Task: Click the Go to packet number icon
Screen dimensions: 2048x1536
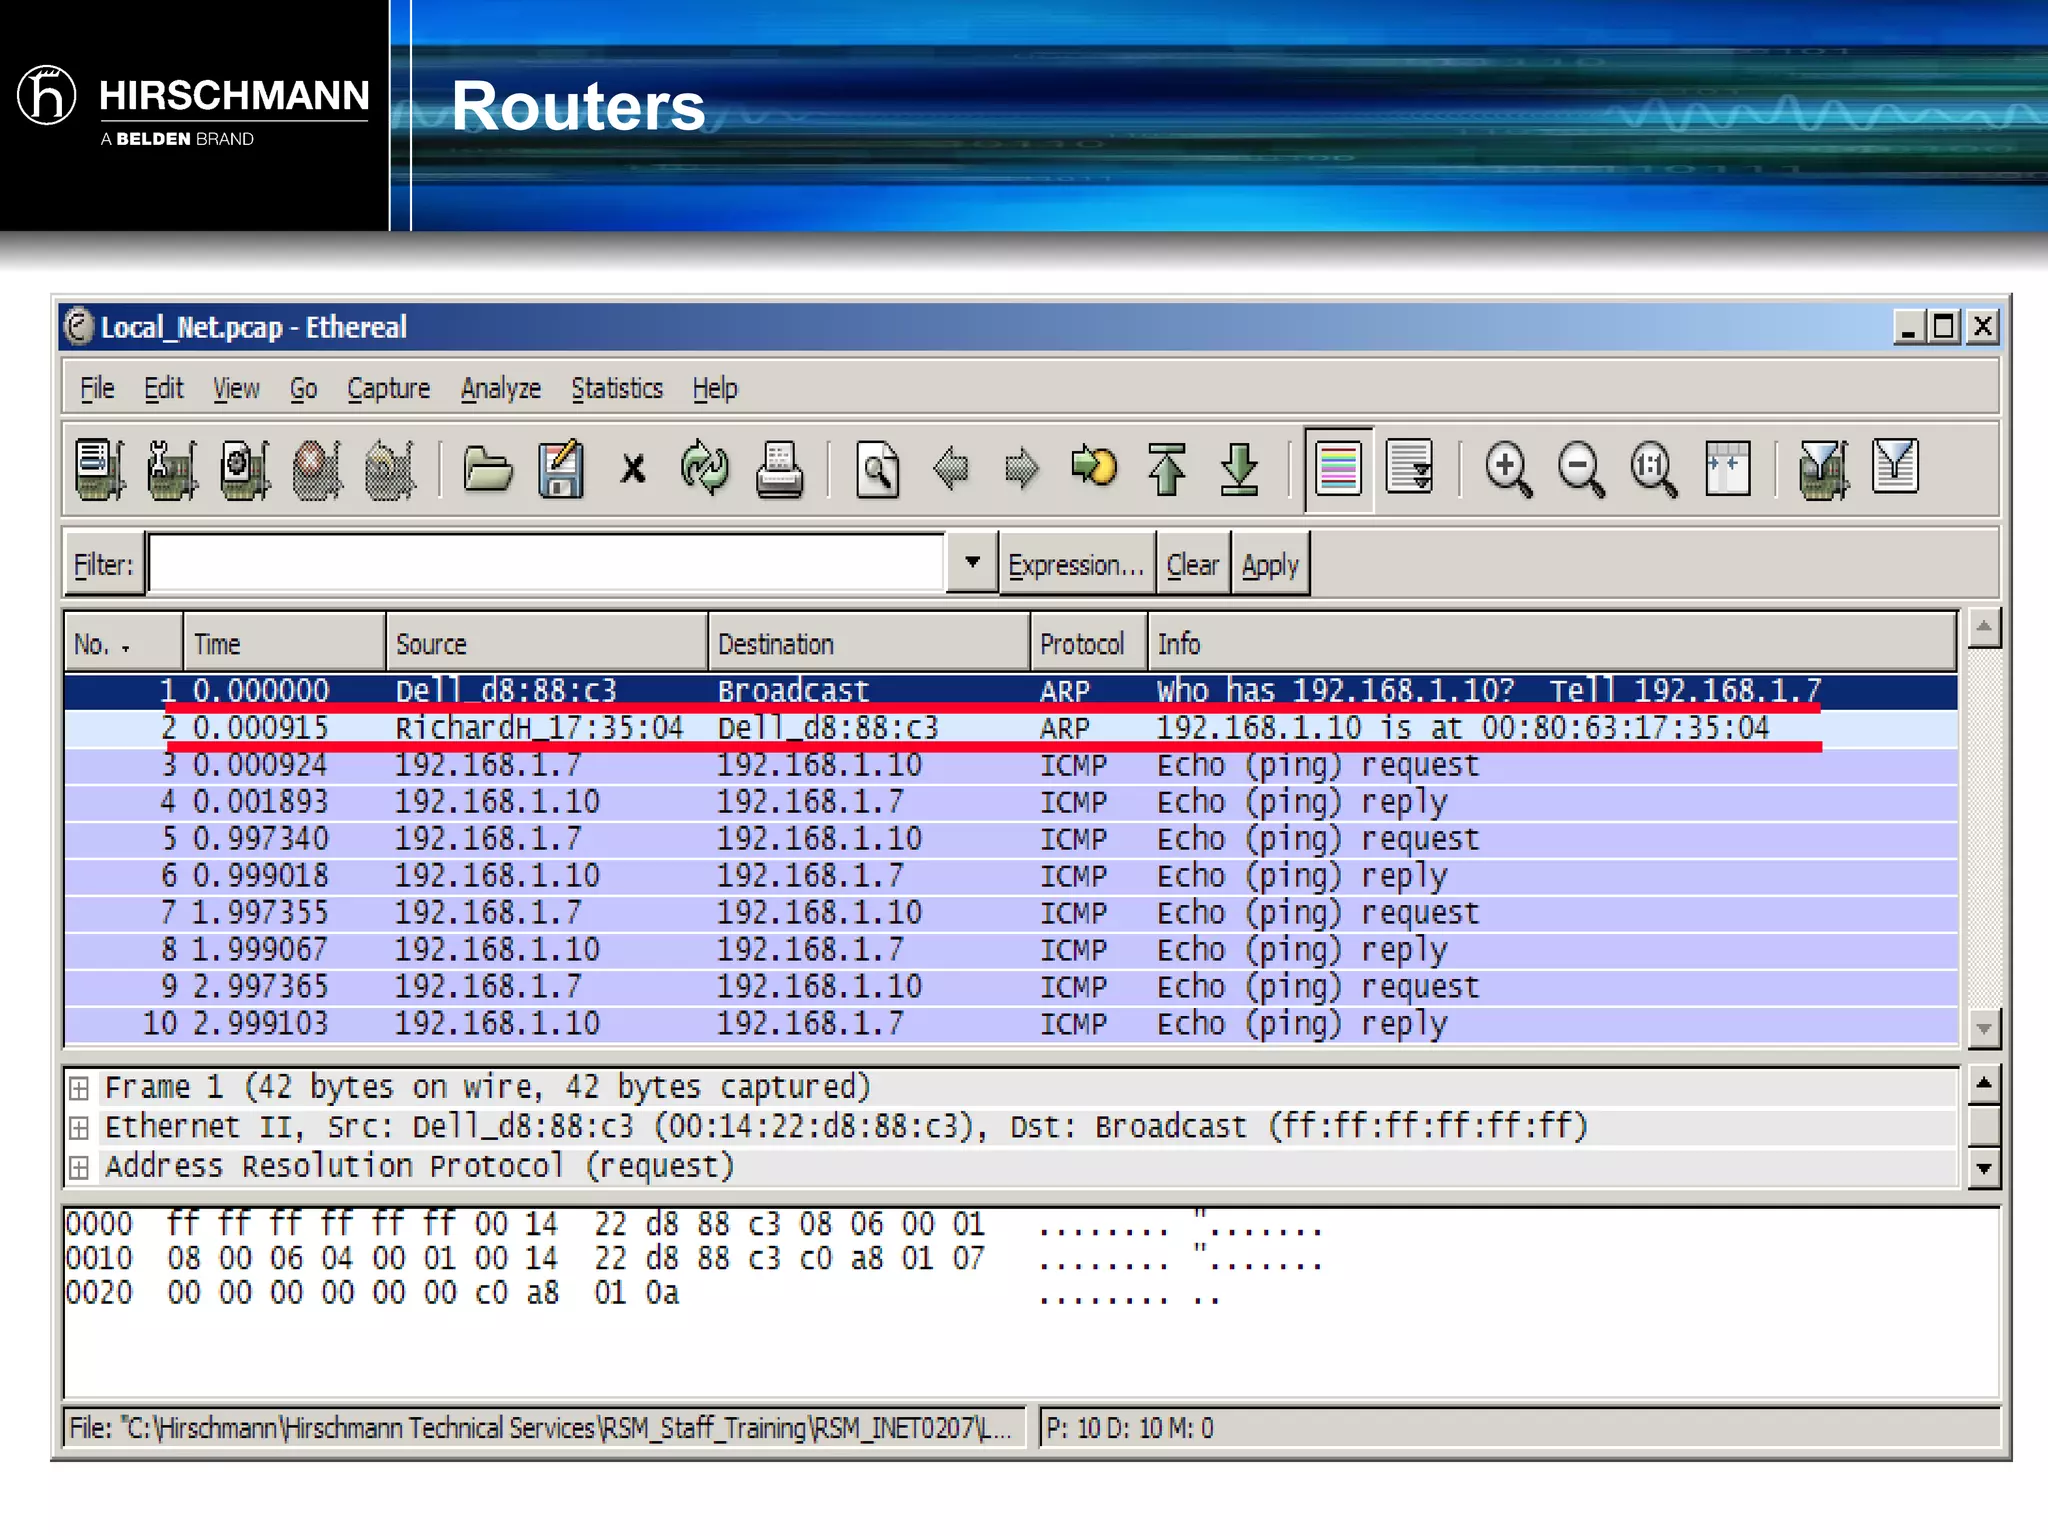Action: click(x=1094, y=467)
